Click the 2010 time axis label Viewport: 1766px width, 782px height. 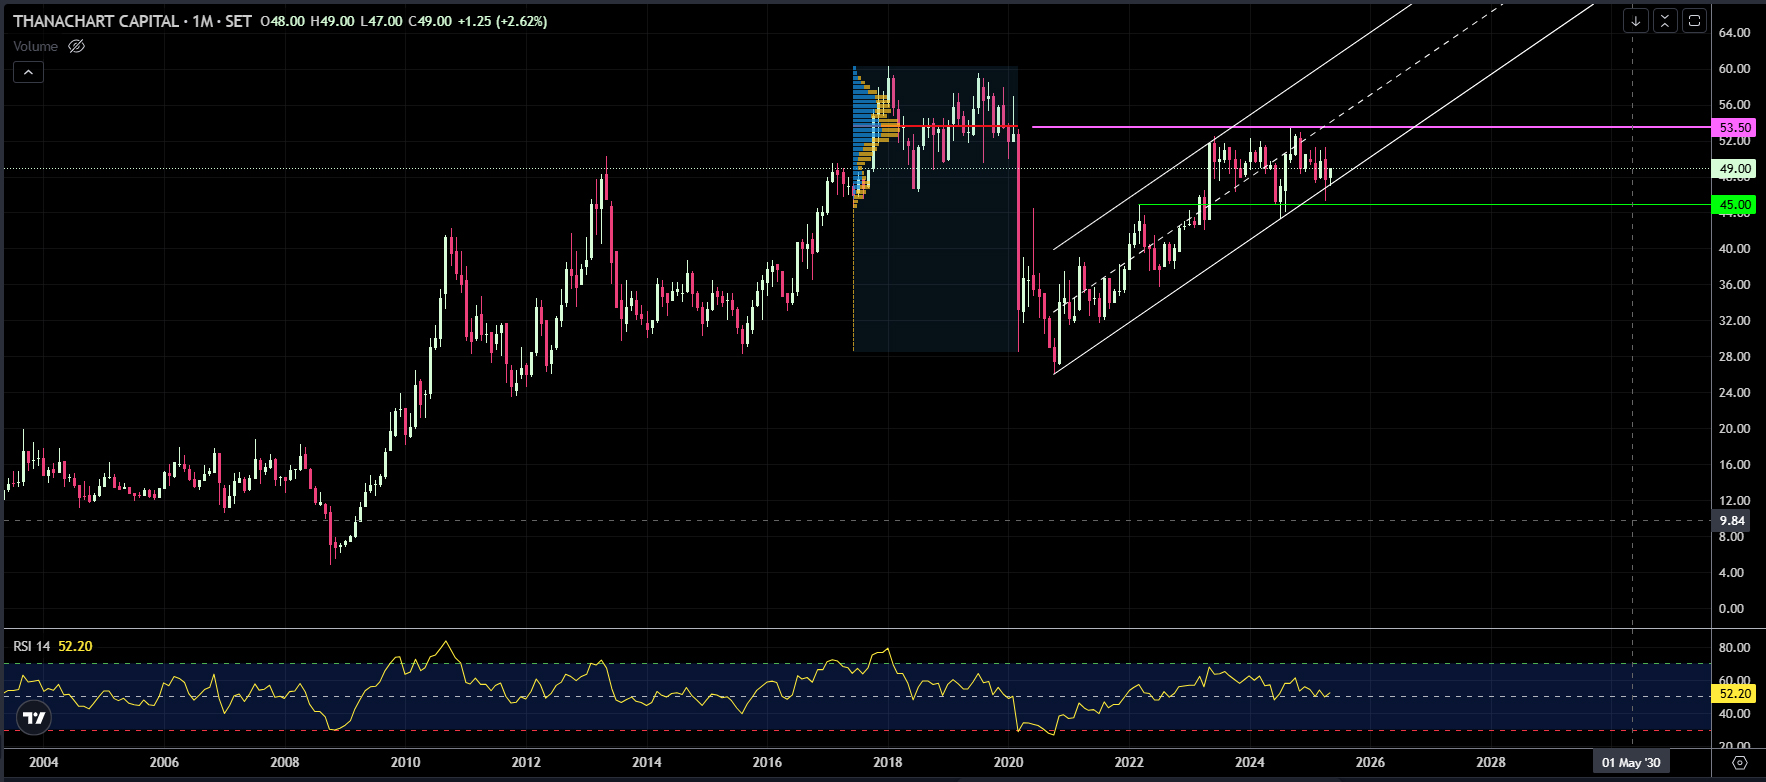coord(405,762)
